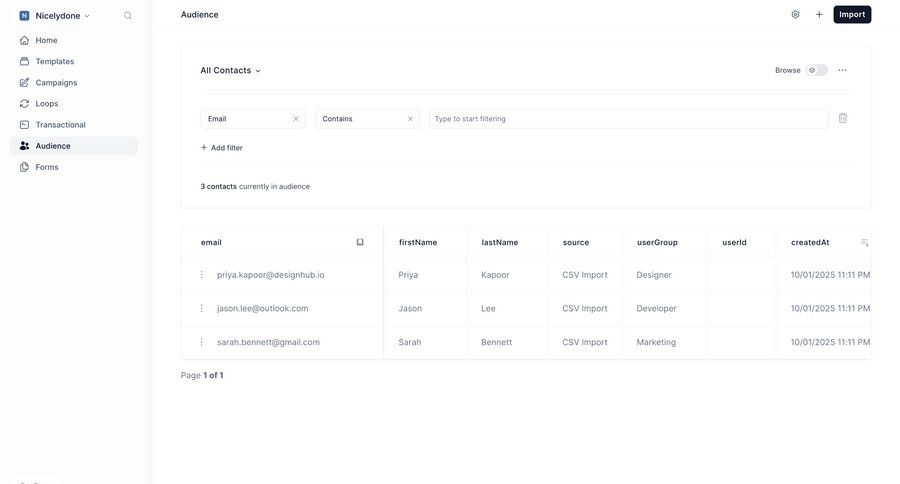This screenshot has width=900, height=484.
Task: Clear the Email filter field selection
Action: [295, 118]
